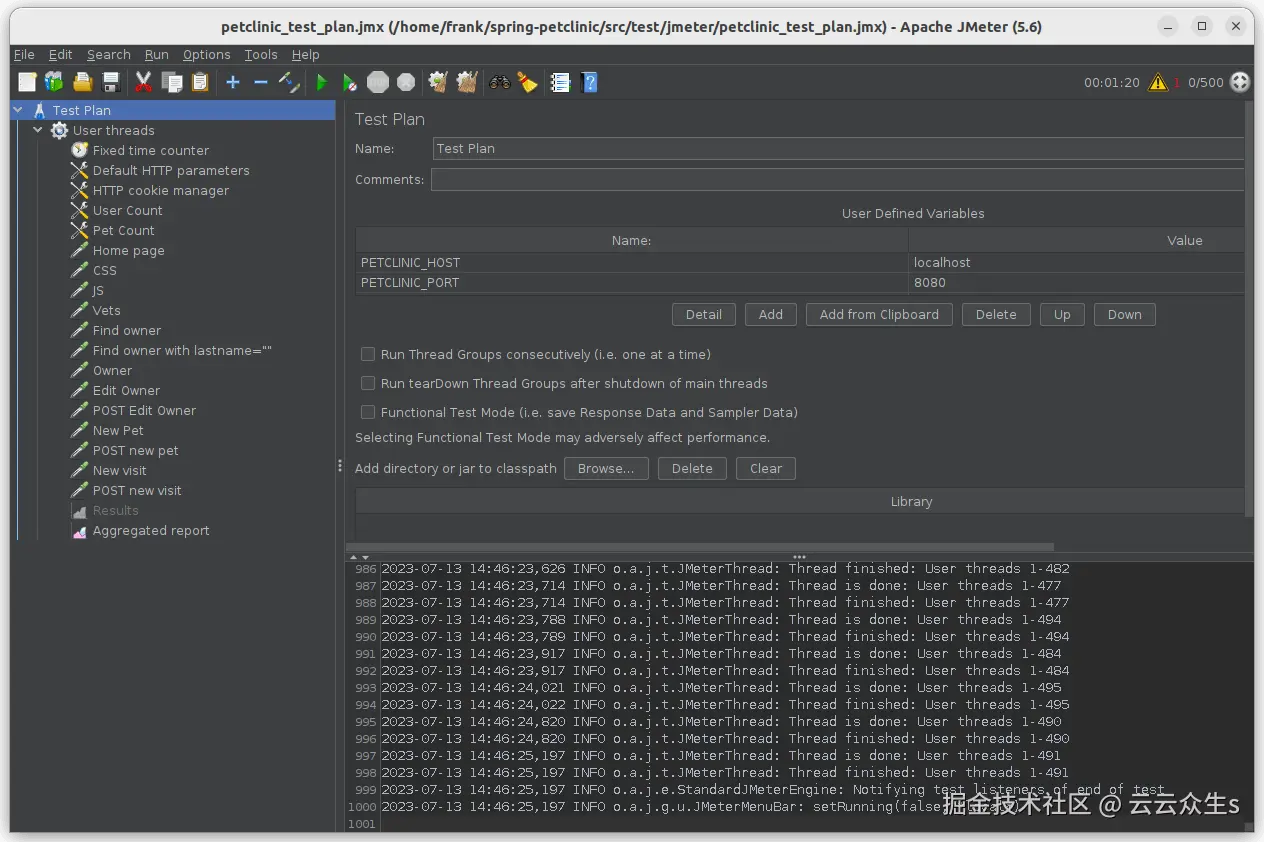This screenshot has height=842, width=1264.
Task: Click the Clear results broom icon
Action: [x=438, y=83]
